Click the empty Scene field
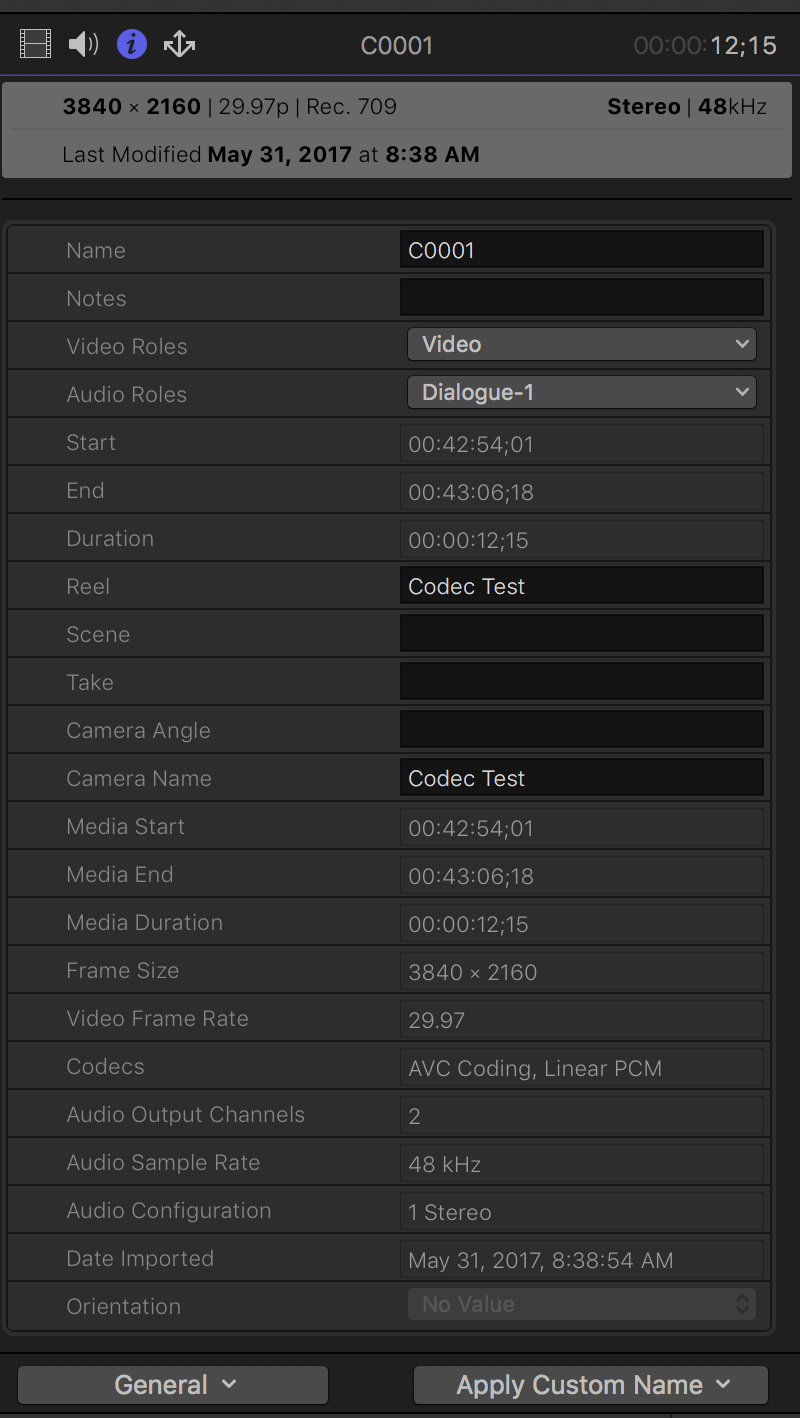The width and height of the screenshot is (800, 1418). (x=581, y=634)
